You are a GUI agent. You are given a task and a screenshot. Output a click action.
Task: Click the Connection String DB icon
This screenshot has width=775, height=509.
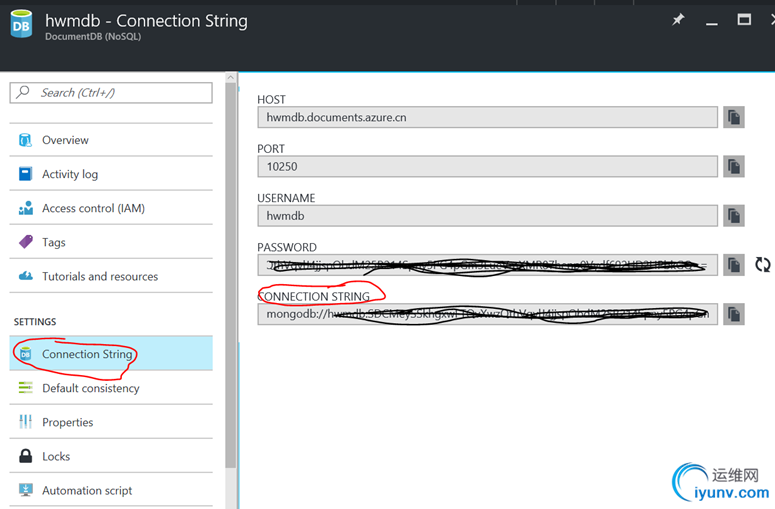(25, 354)
